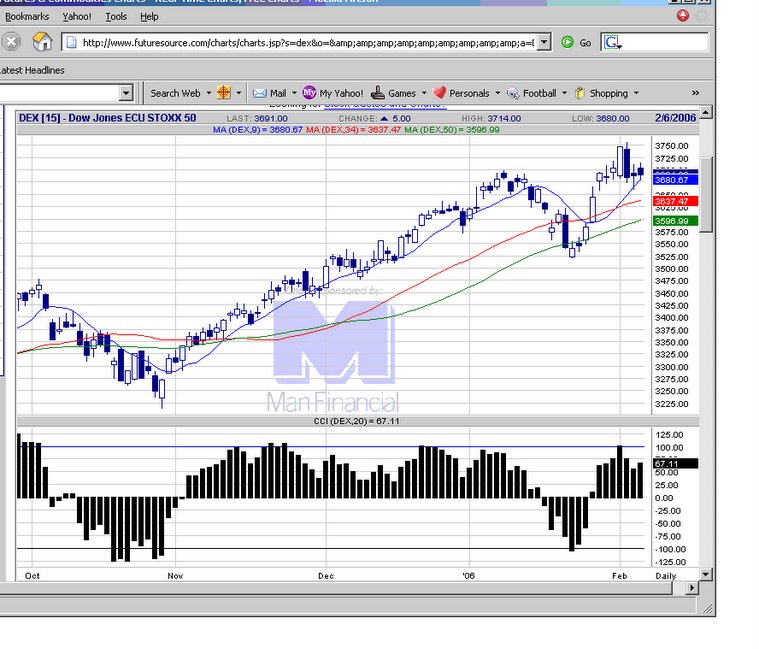Expand the crosshair icon dropdown arrow

(239, 93)
